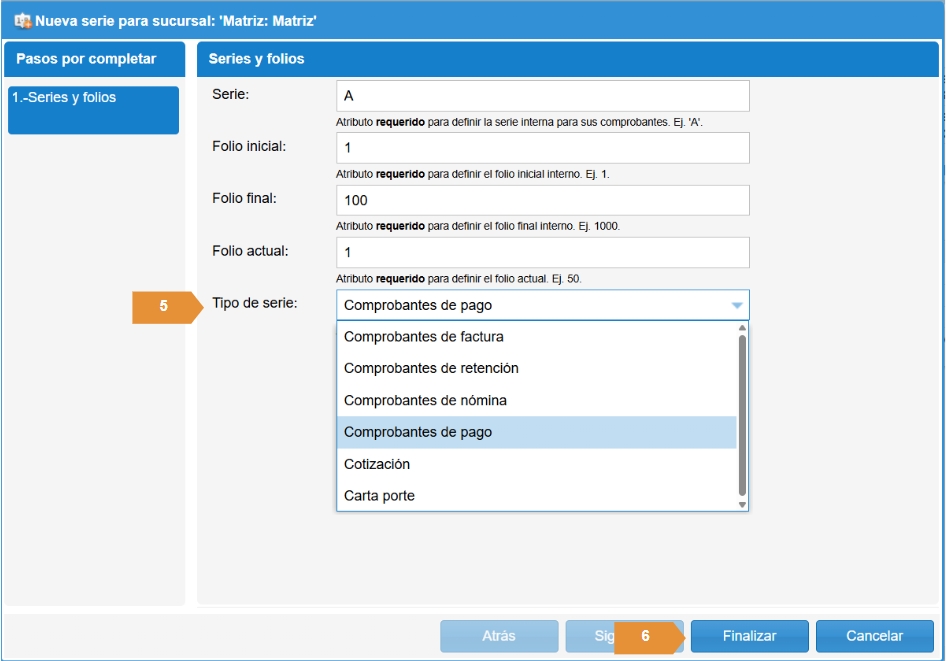Open the Tipo de serie dropdown arrow
Screen dimensions: 947x661
click(x=736, y=305)
